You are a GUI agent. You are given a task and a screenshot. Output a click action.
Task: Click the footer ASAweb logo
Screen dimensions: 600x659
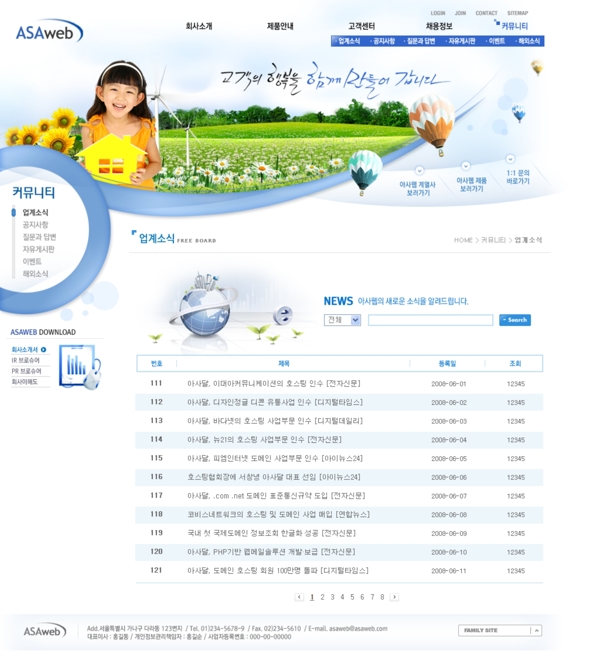pyautogui.click(x=45, y=631)
